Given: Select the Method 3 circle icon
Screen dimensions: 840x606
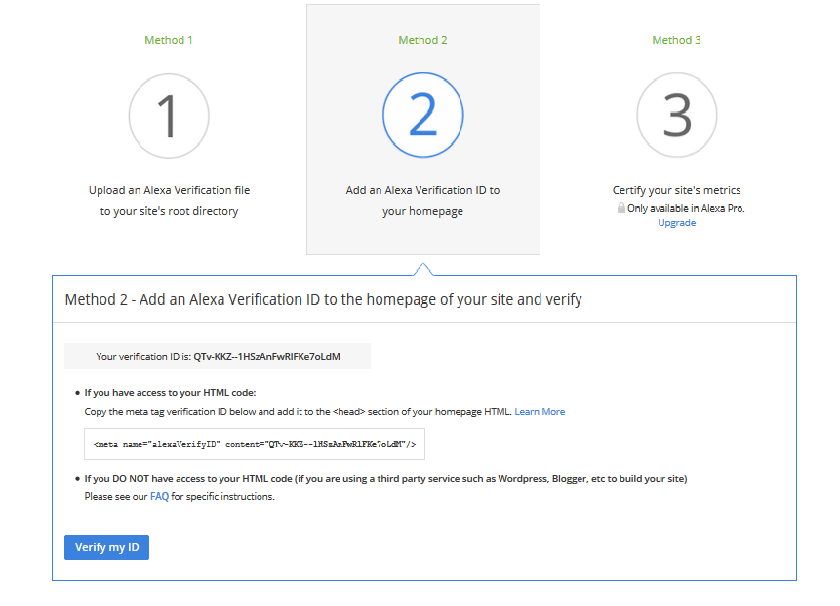Looking at the screenshot, I should tap(677, 115).
